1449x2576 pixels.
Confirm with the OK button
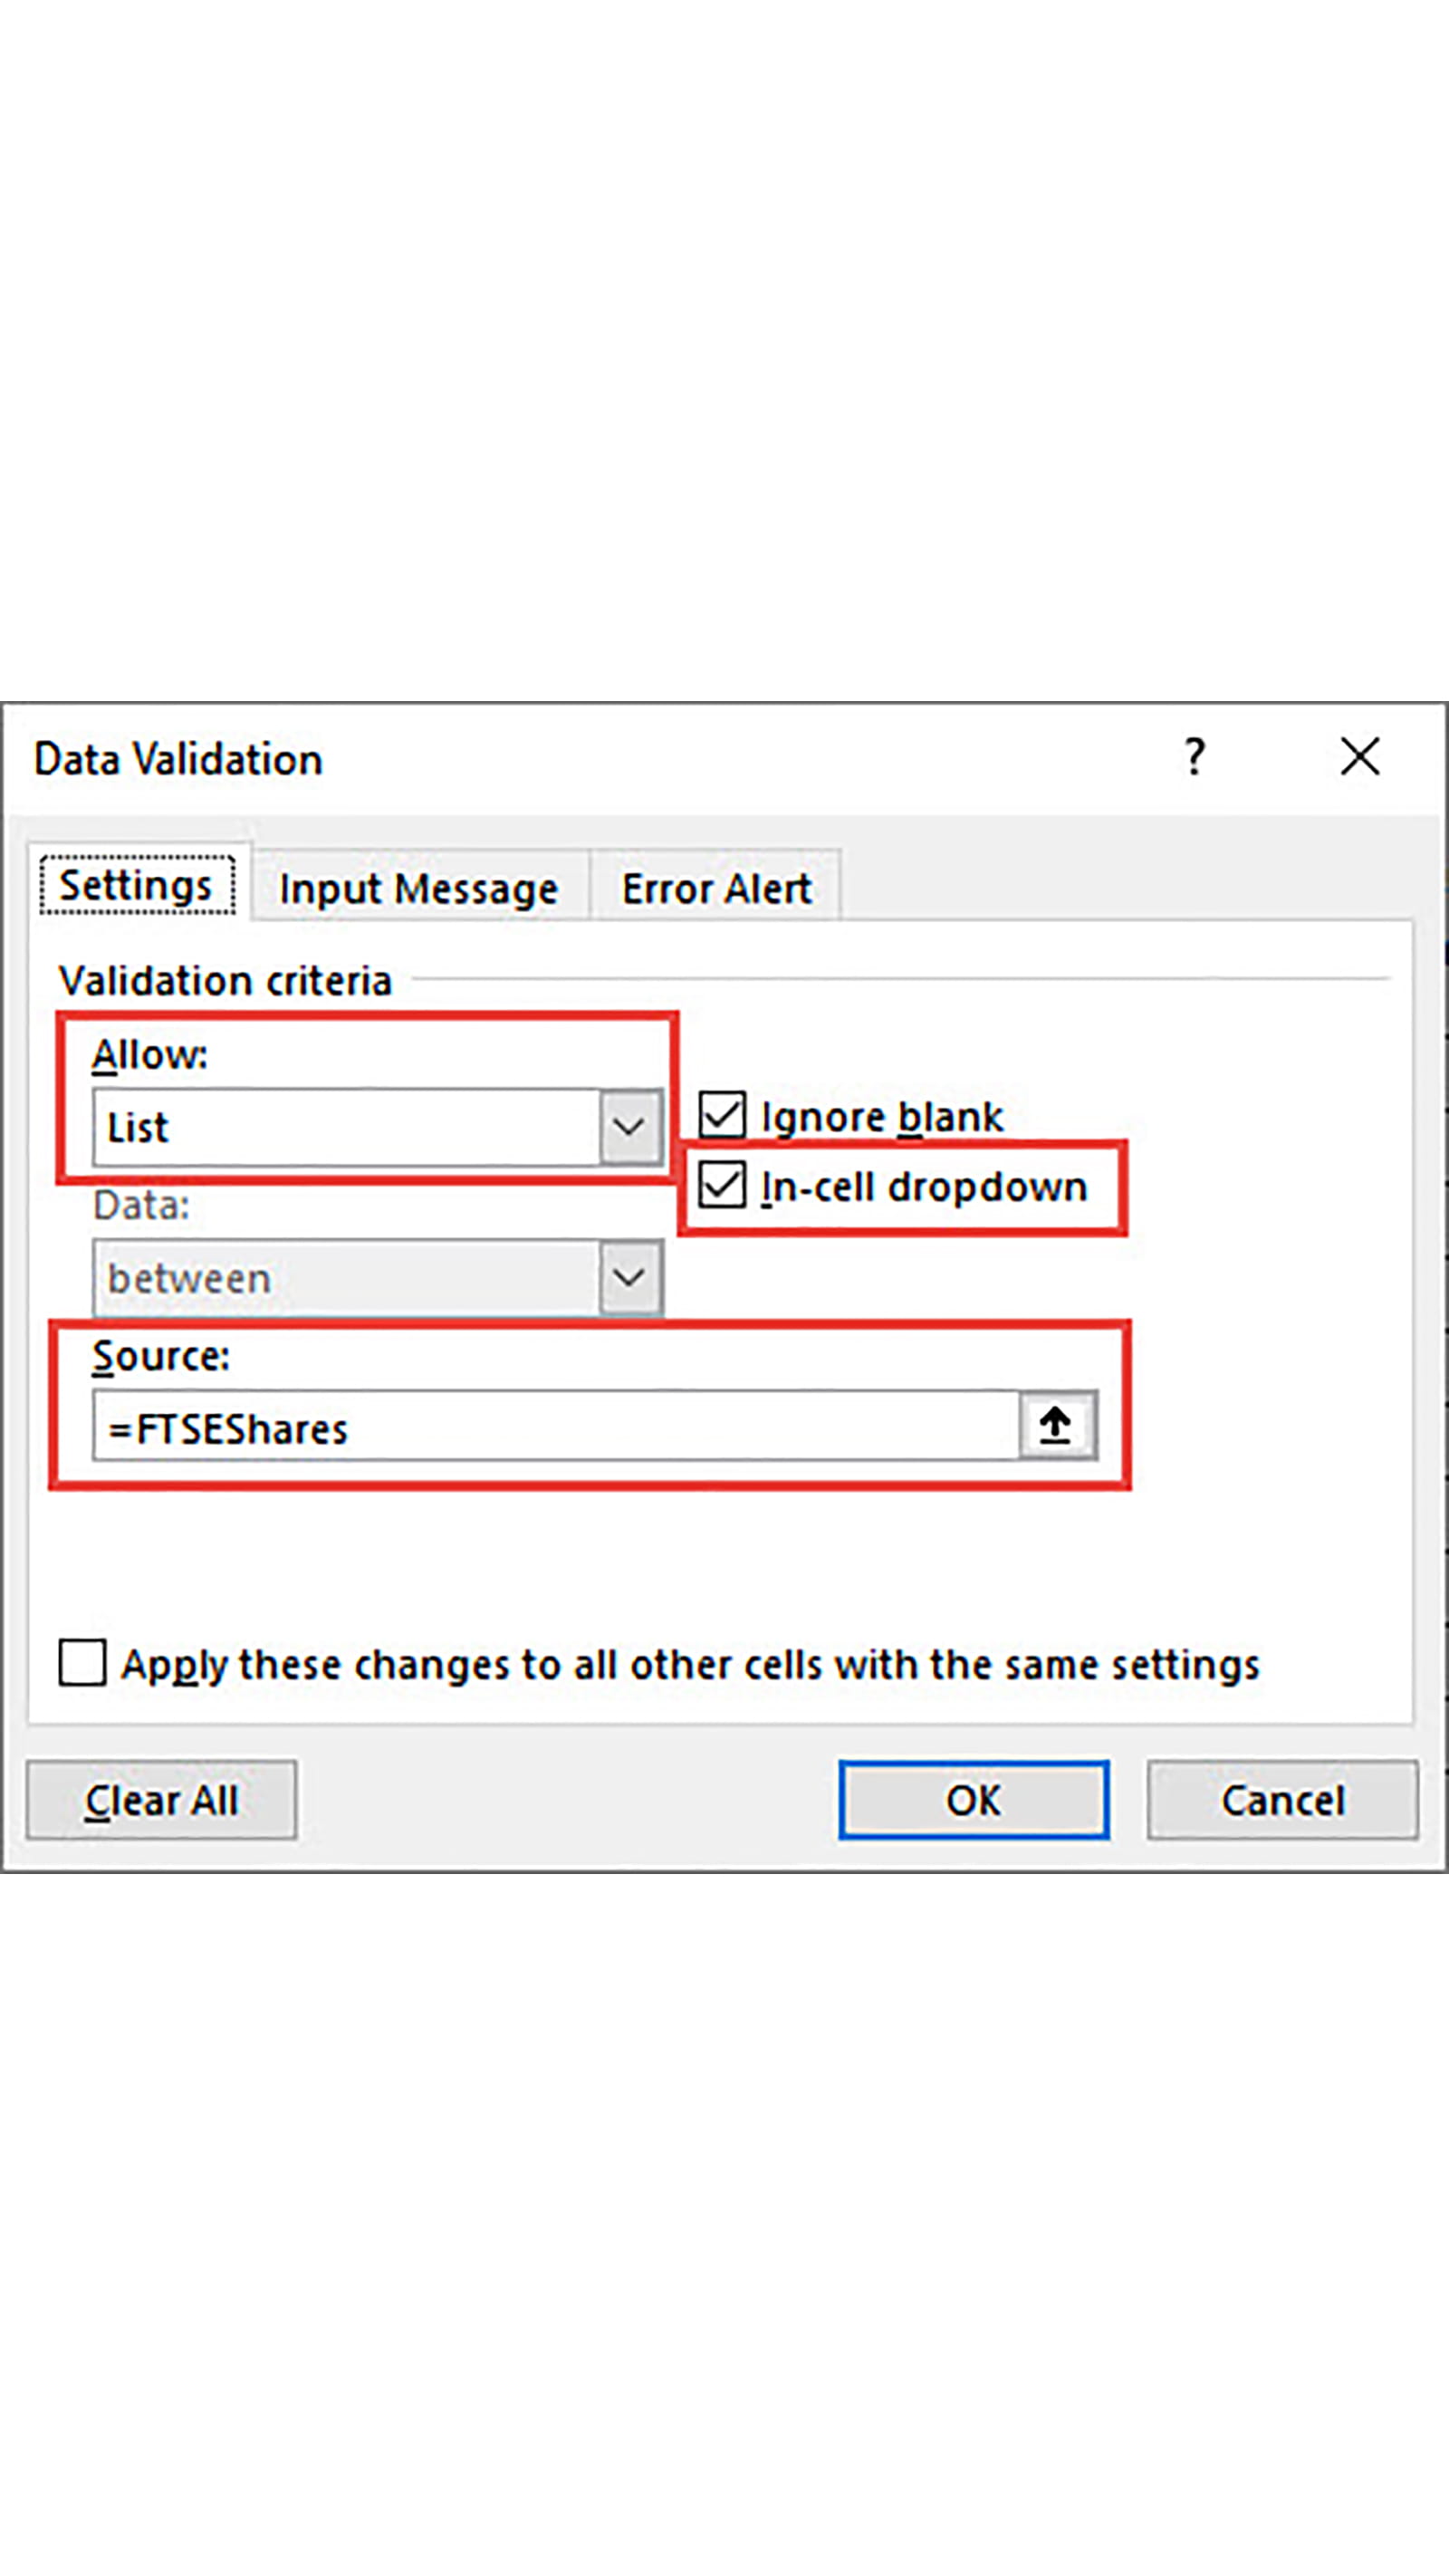pyautogui.click(x=973, y=1801)
